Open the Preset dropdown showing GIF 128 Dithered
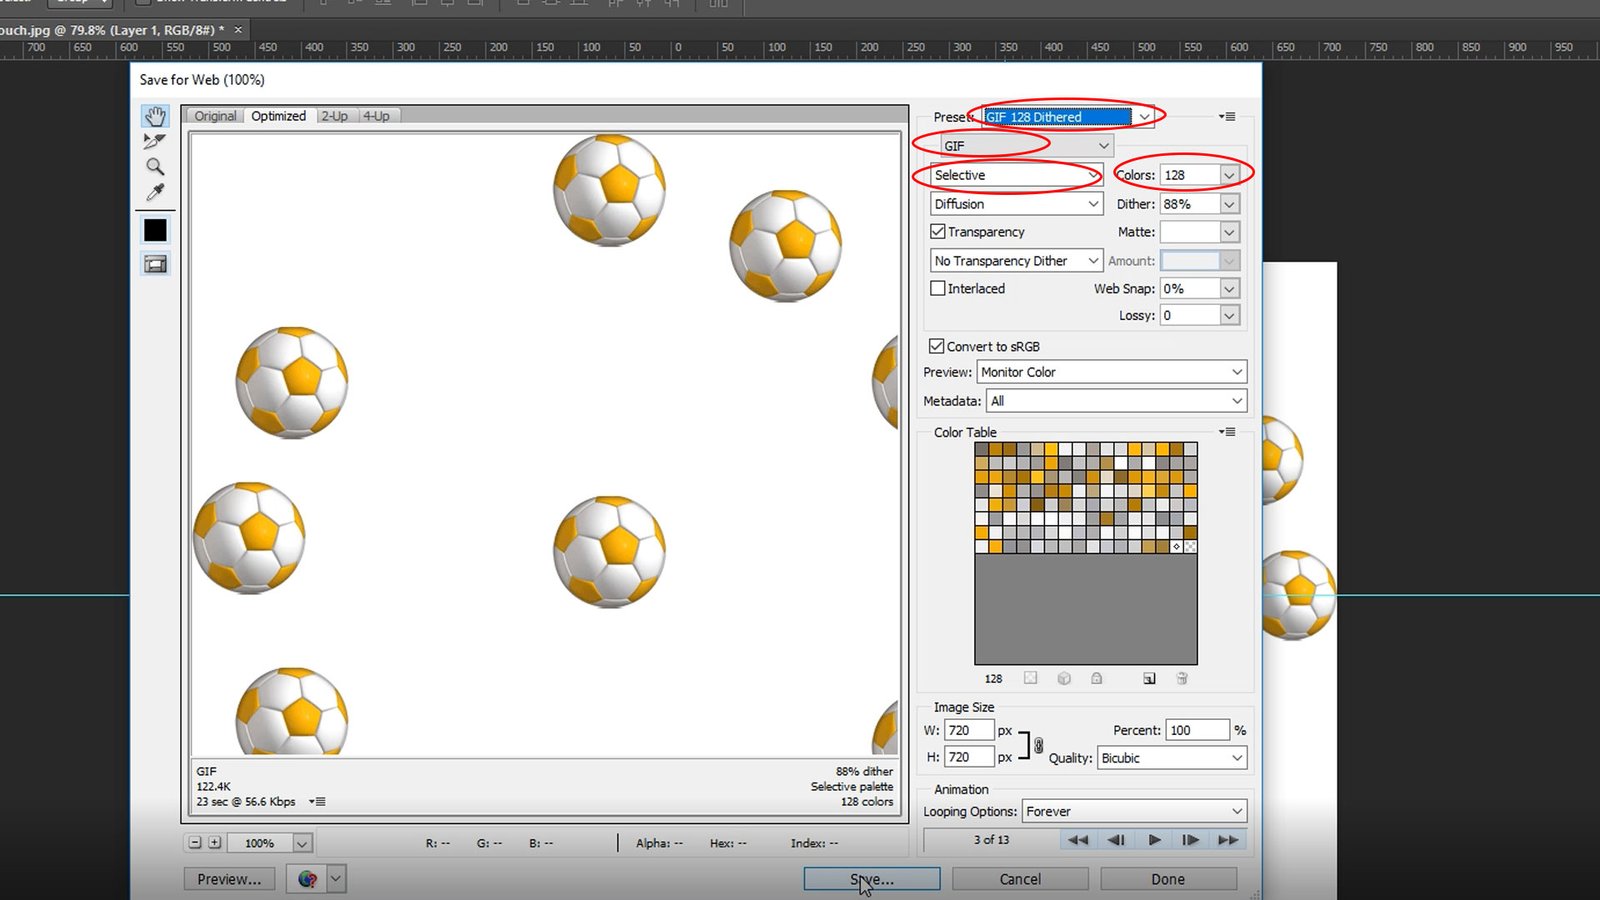Image resolution: width=1600 pixels, height=900 pixels. coord(1144,117)
